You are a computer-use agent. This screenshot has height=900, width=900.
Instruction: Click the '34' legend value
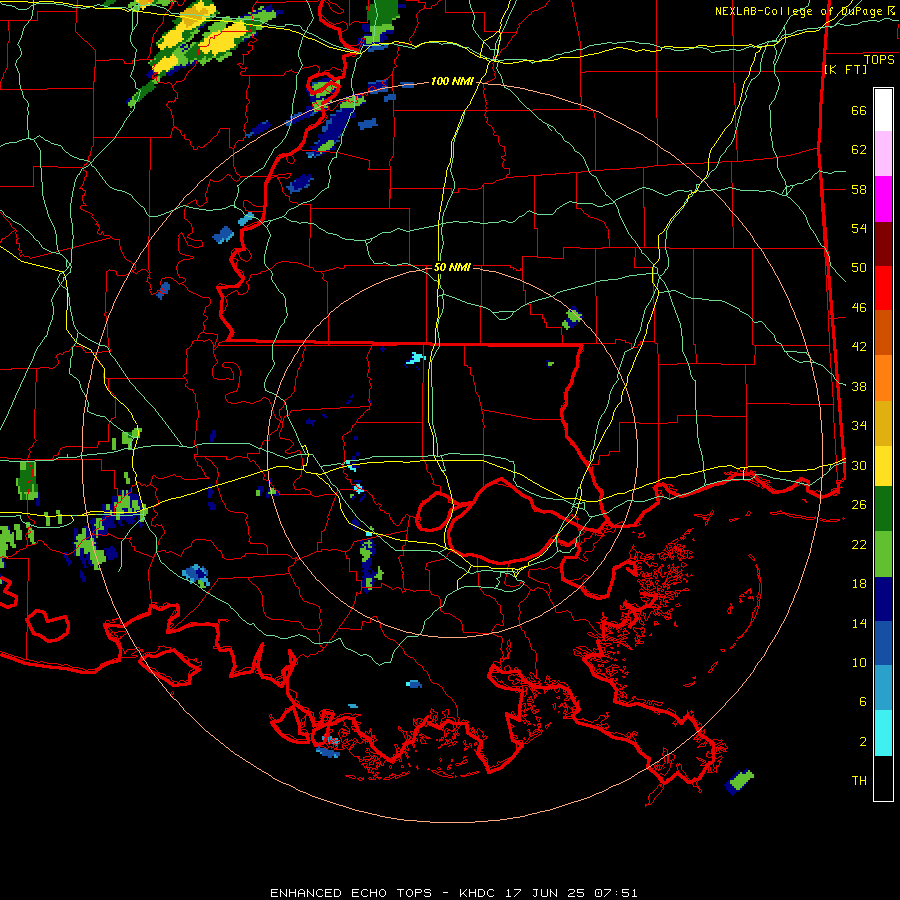(859, 426)
